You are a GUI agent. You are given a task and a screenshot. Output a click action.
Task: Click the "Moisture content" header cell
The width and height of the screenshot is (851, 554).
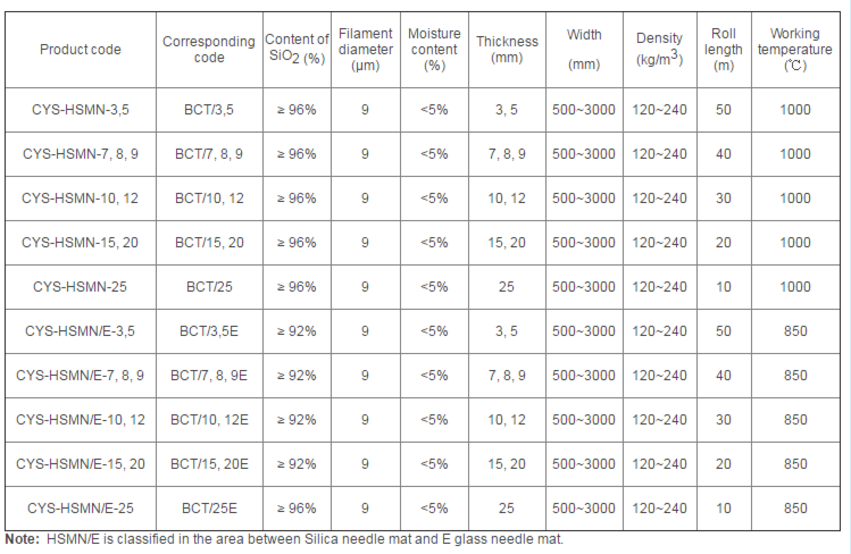point(434,50)
